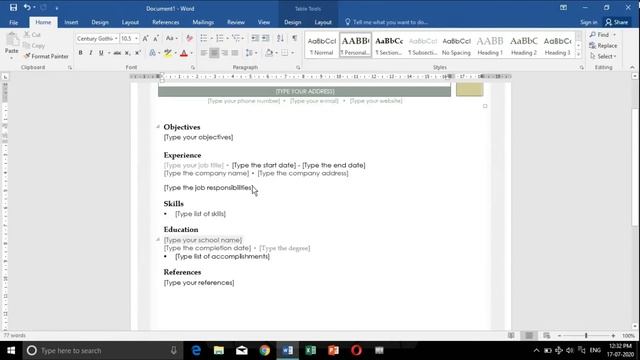
Task: Align text to the left
Action: (x=204, y=53)
